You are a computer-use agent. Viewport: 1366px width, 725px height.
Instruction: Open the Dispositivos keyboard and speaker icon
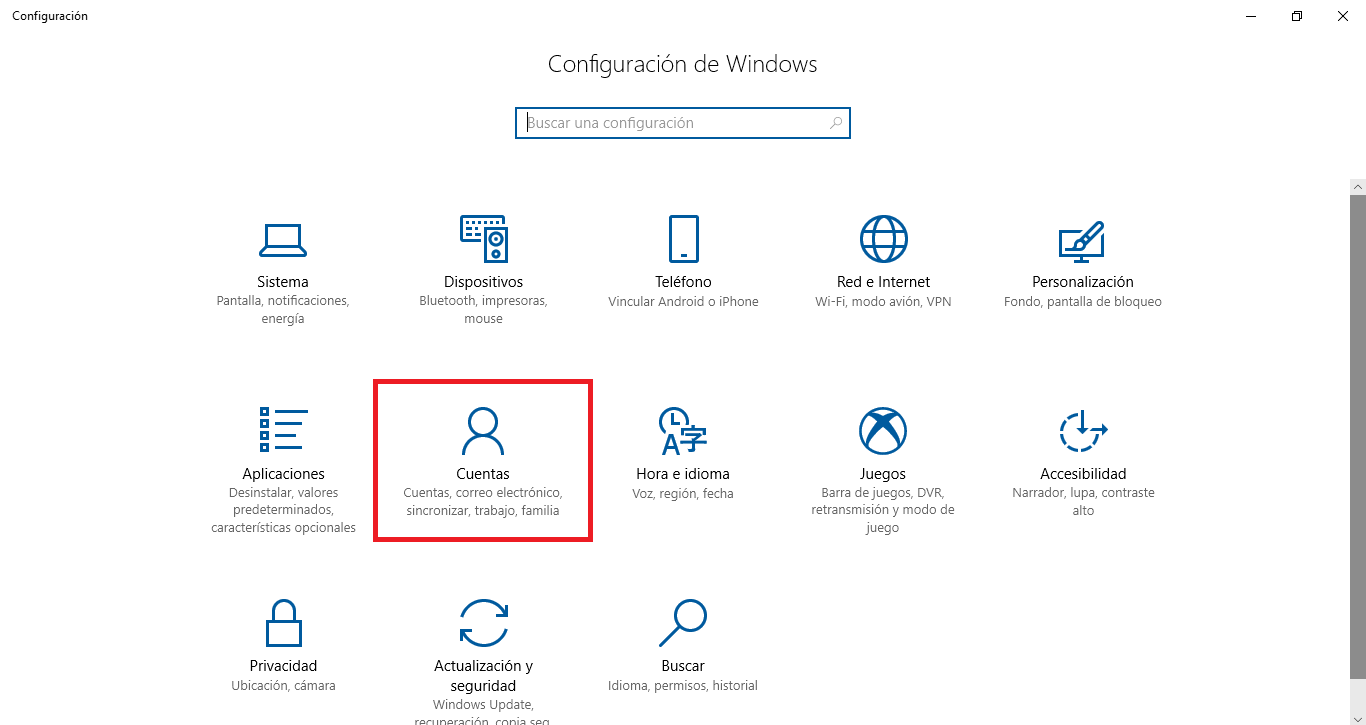(x=484, y=239)
